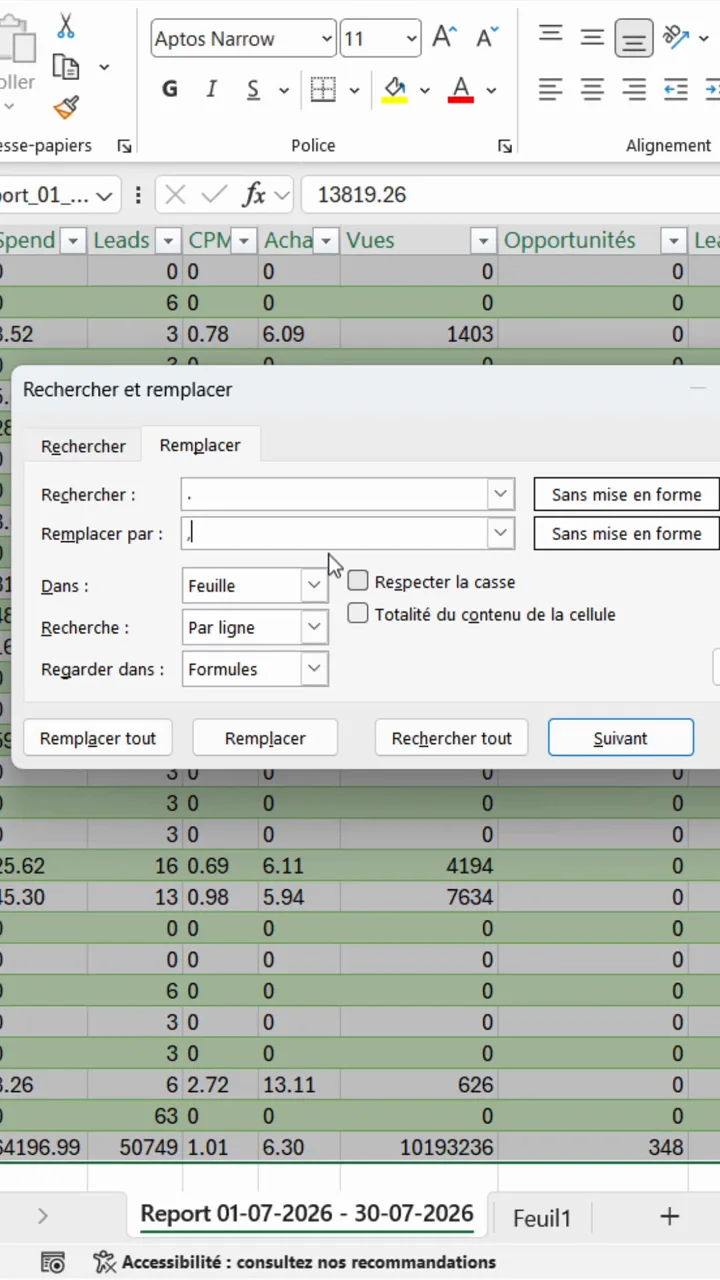The height and width of the screenshot is (1280, 720).
Task: Open the font name dropdown
Action: pyautogui.click(x=327, y=39)
